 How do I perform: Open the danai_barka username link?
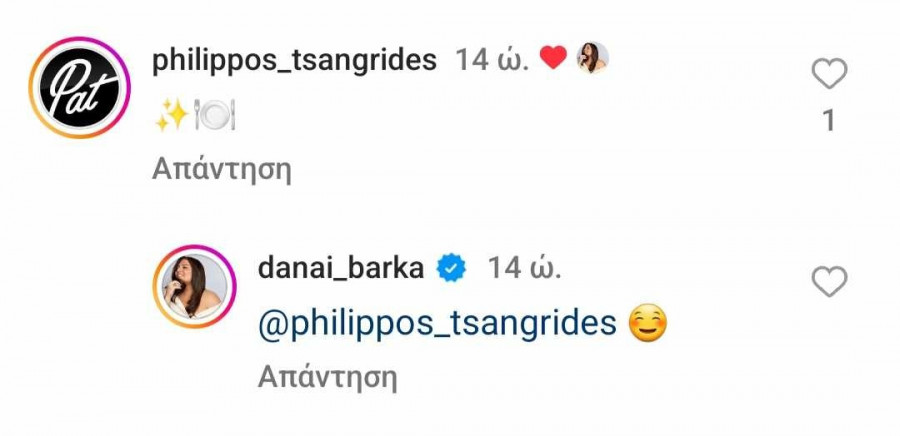(341, 268)
